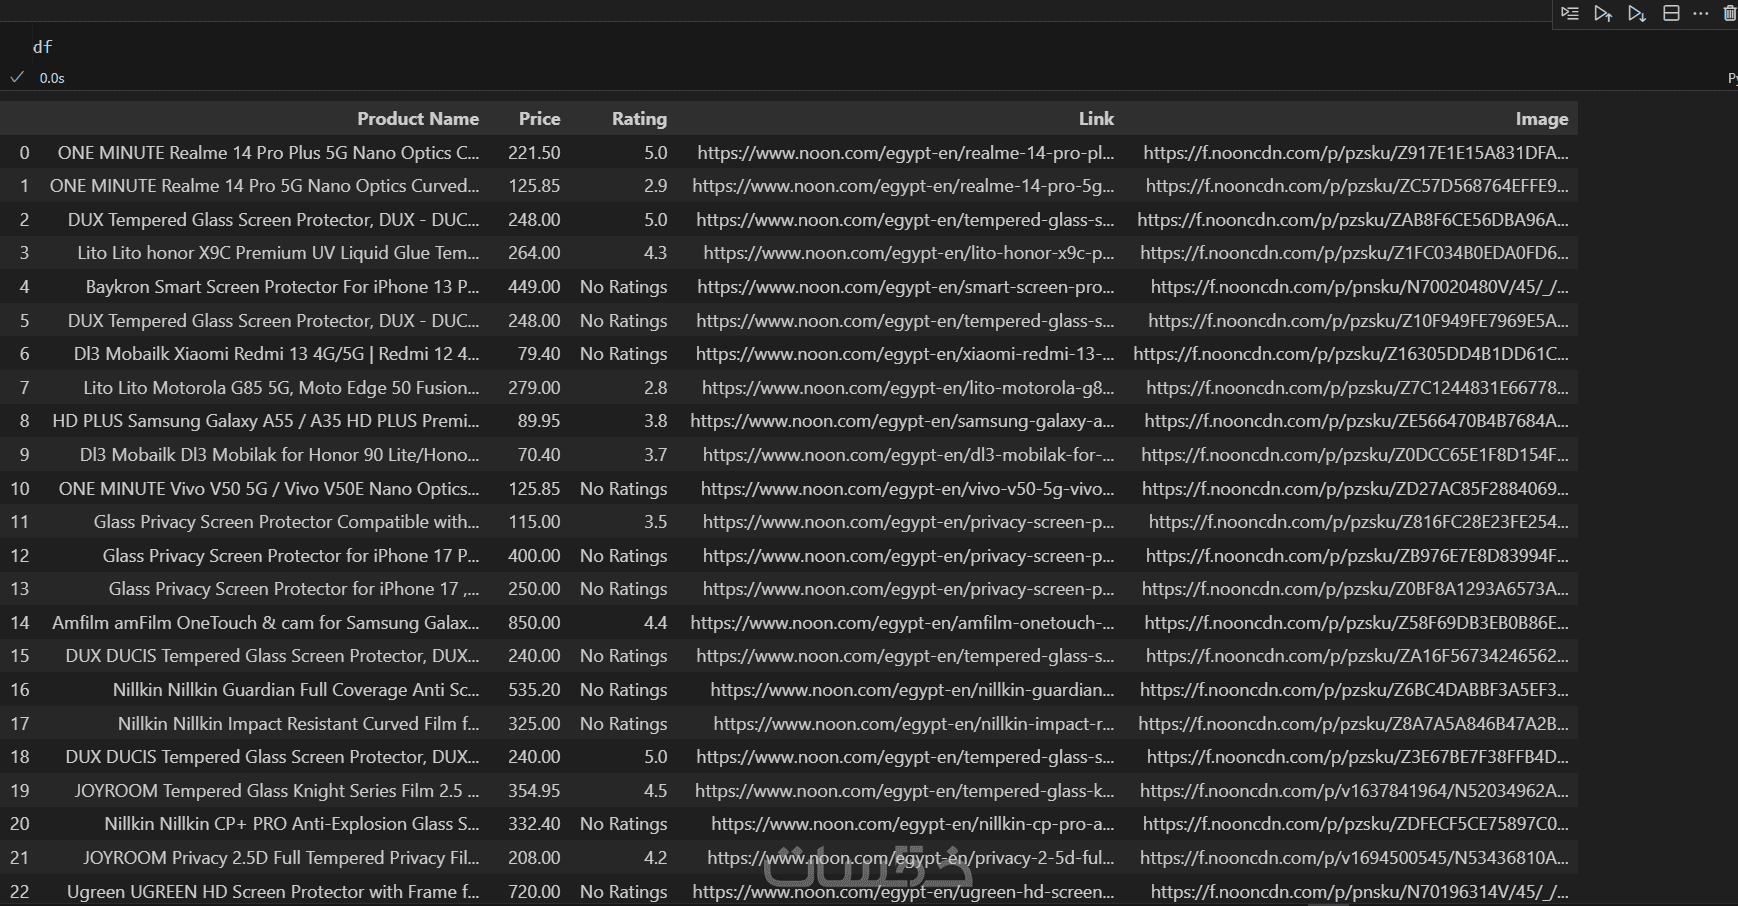Image resolution: width=1738 pixels, height=906 pixels.
Task: Delete the cell with the trash icon
Action: pyautogui.click(x=1730, y=13)
